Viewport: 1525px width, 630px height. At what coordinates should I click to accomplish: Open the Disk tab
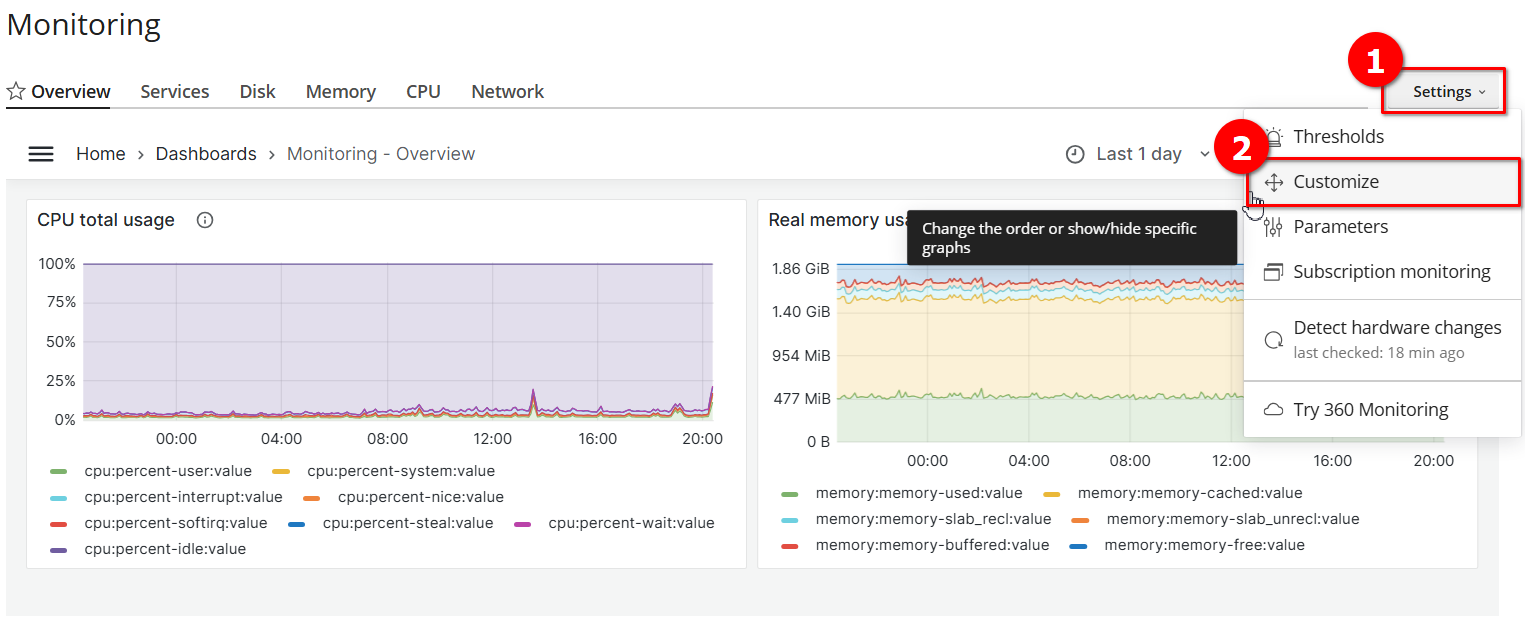[x=258, y=91]
